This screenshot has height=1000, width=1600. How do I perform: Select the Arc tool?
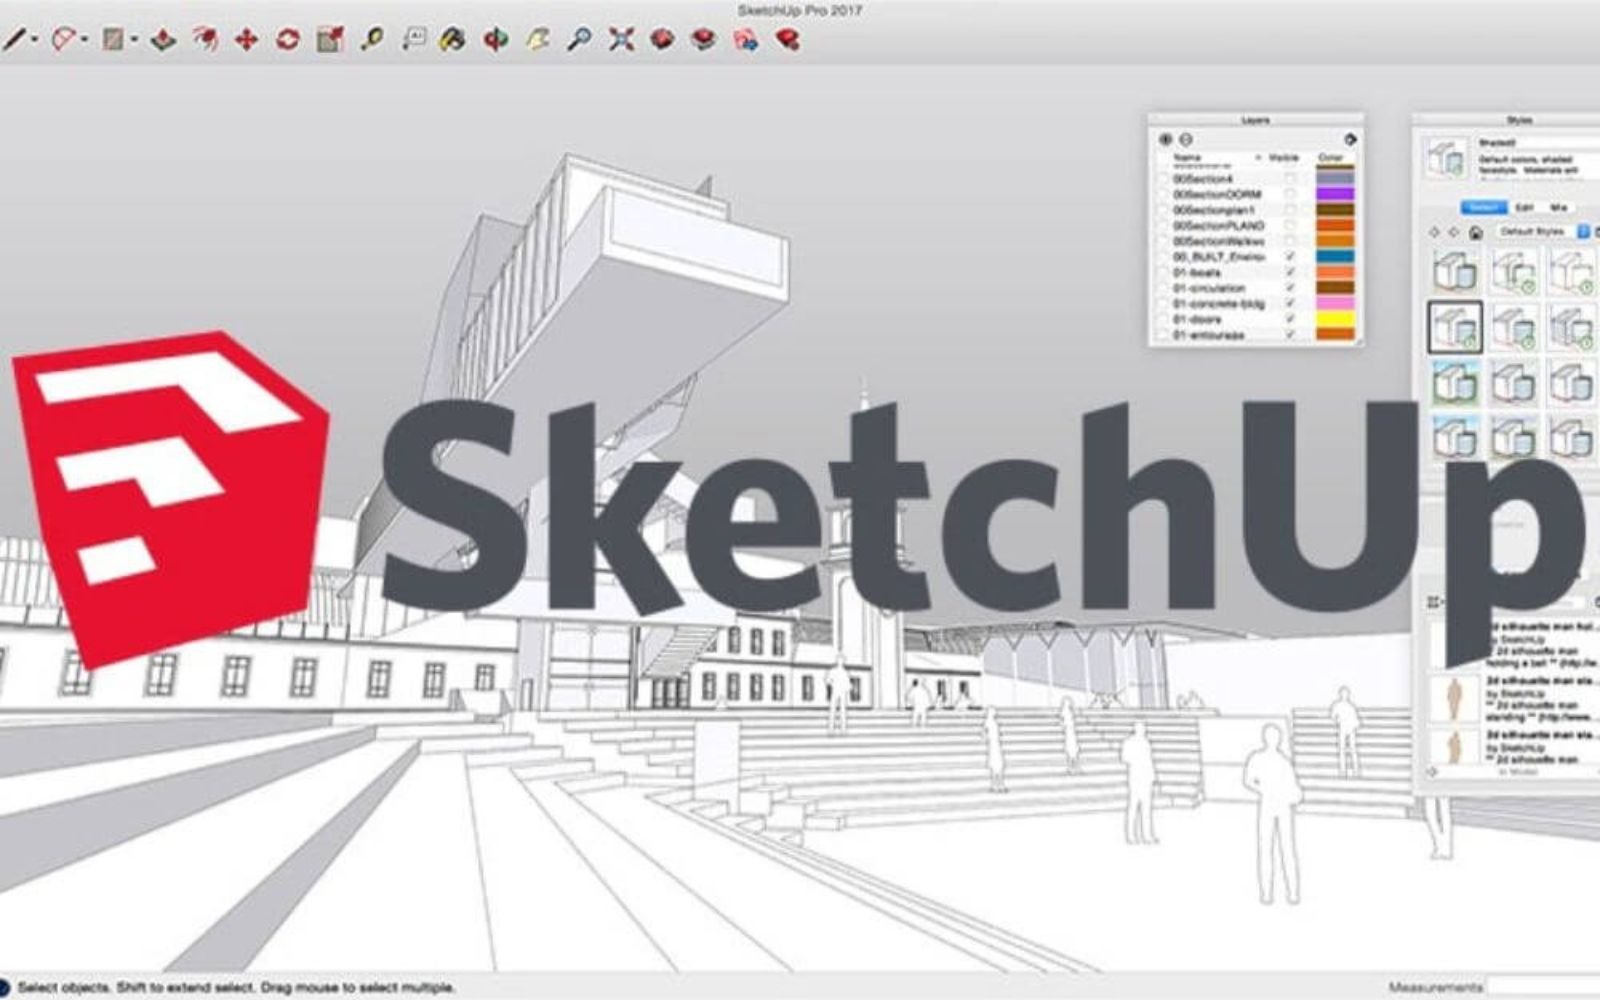(64, 38)
